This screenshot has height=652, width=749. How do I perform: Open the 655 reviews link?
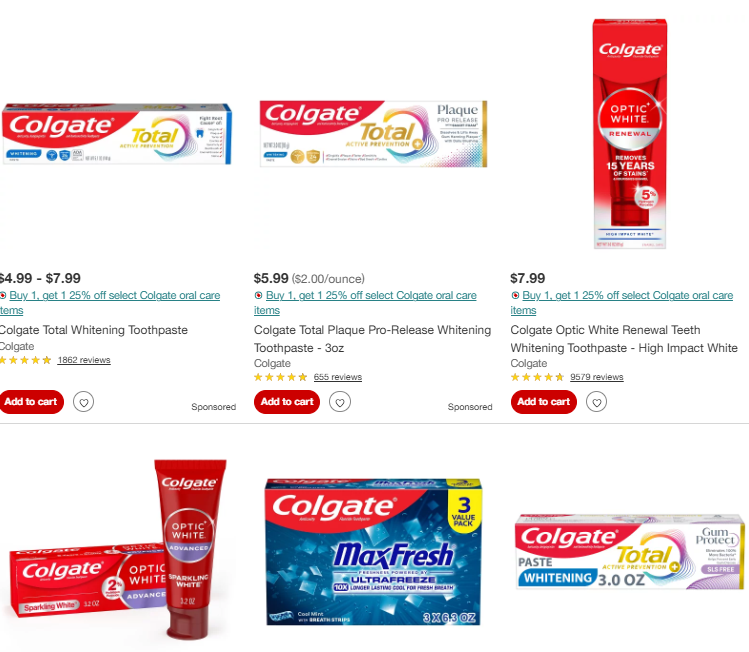point(338,377)
